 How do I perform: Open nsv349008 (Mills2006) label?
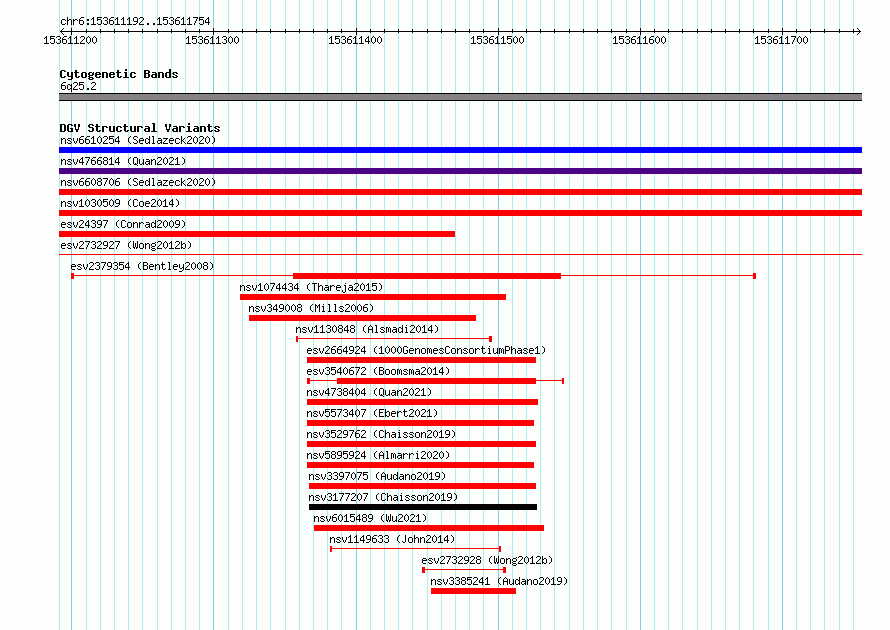point(311,308)
